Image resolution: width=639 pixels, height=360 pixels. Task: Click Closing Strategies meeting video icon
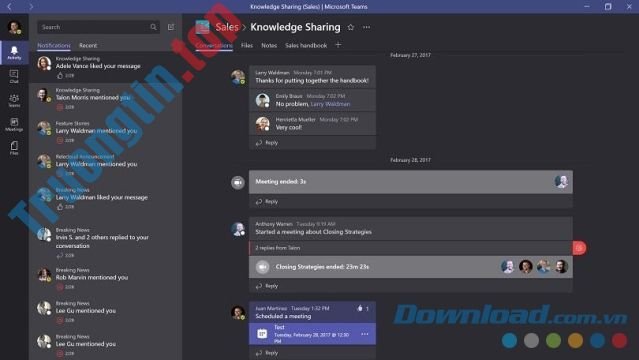pos(262,267)
